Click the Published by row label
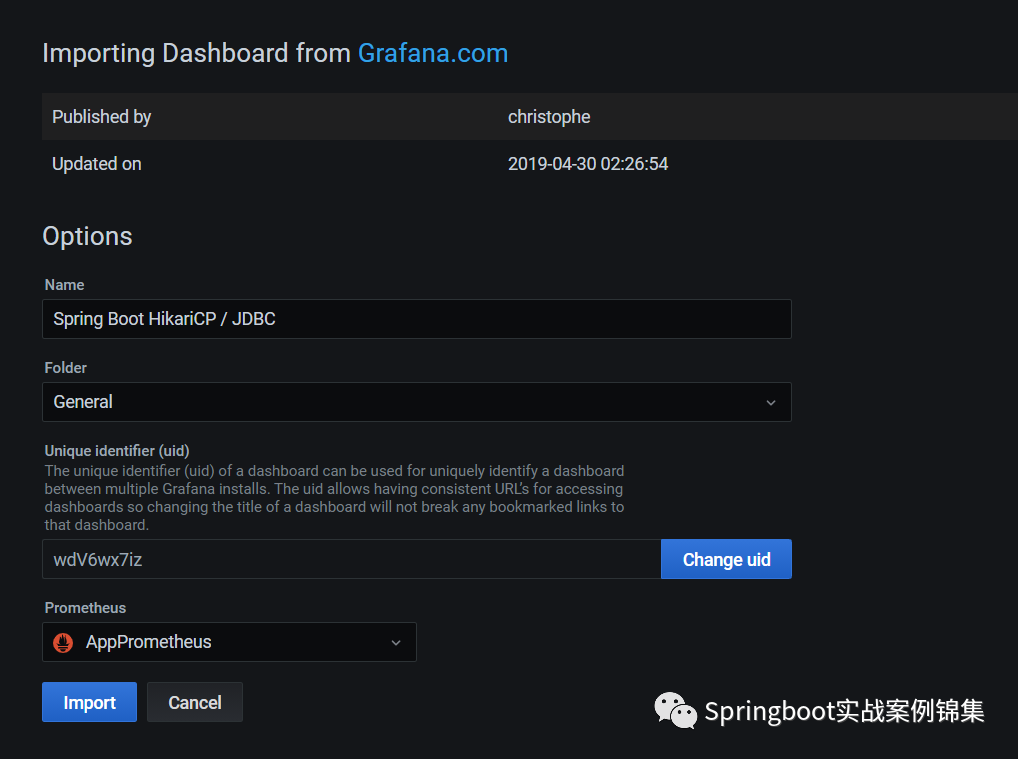The height and width of the screenshot is (759, 1018). click(x=101, y=117)
